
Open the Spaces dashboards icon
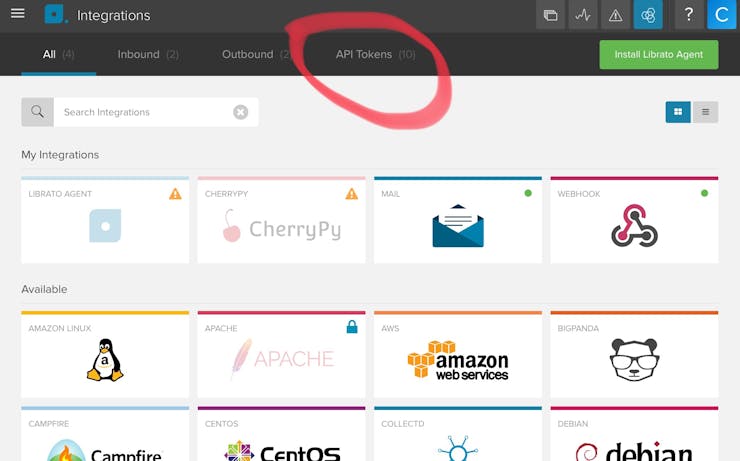[x=550, y=15]
